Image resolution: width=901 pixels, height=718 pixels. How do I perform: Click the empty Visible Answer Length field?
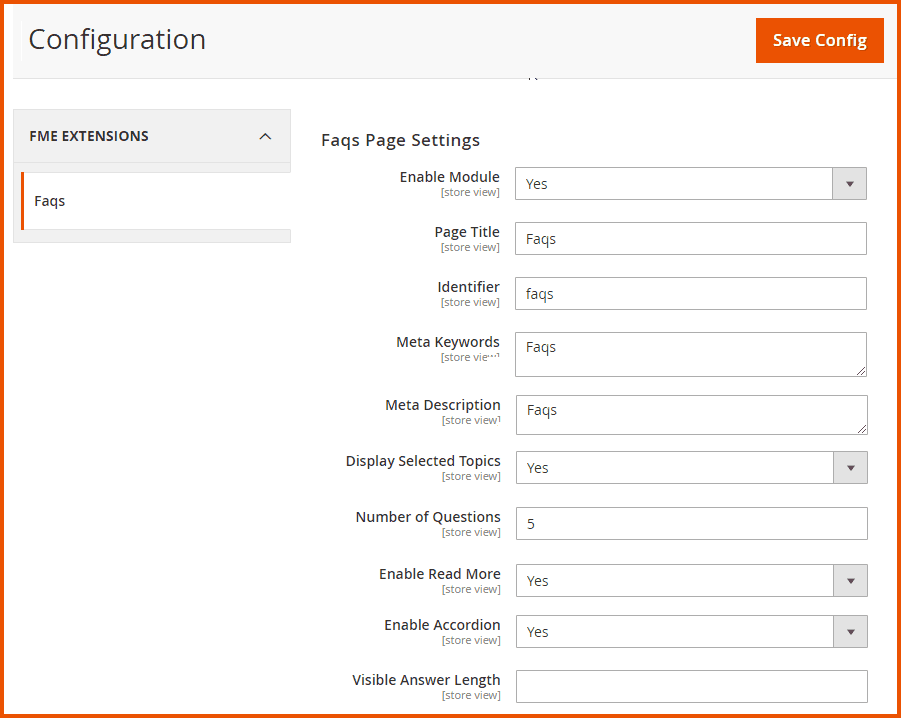690,686
